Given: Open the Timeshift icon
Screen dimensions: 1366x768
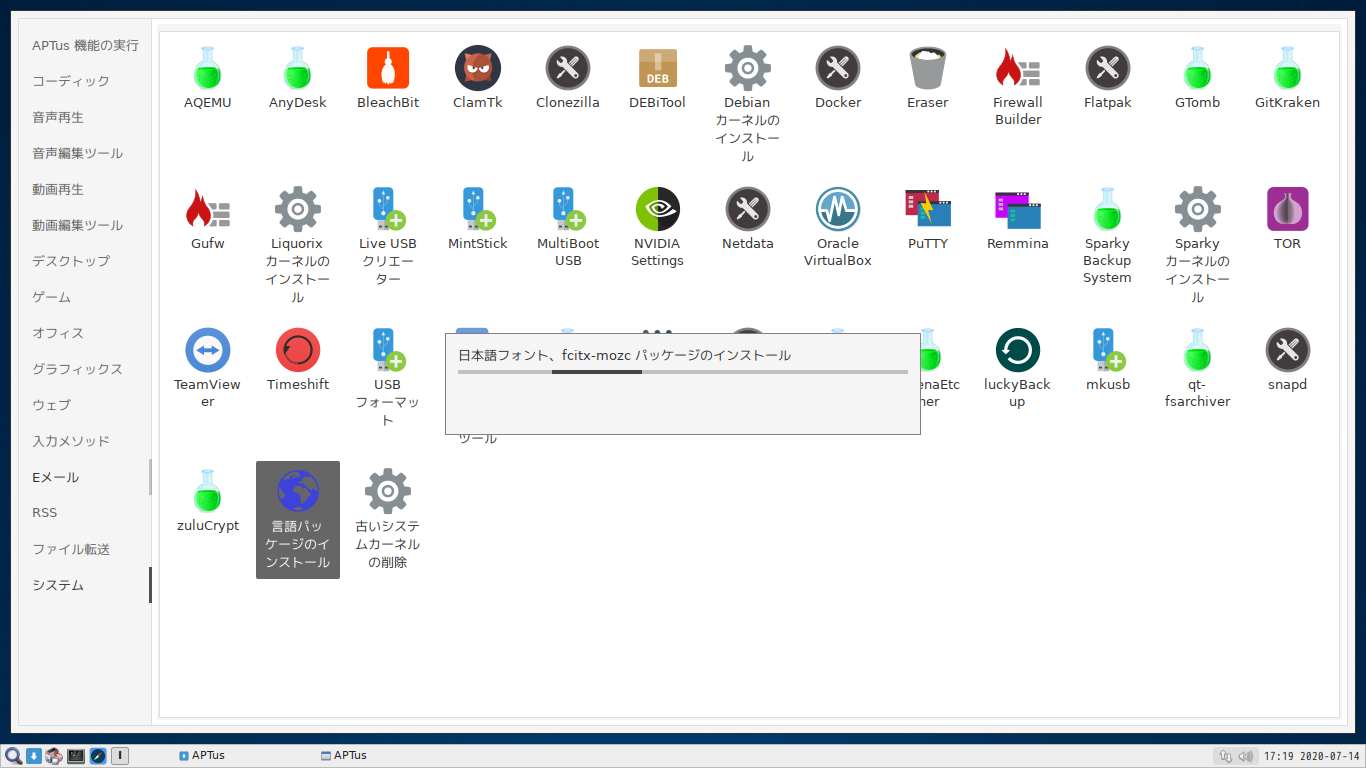Looking at the screenshot, I should 297,350.
